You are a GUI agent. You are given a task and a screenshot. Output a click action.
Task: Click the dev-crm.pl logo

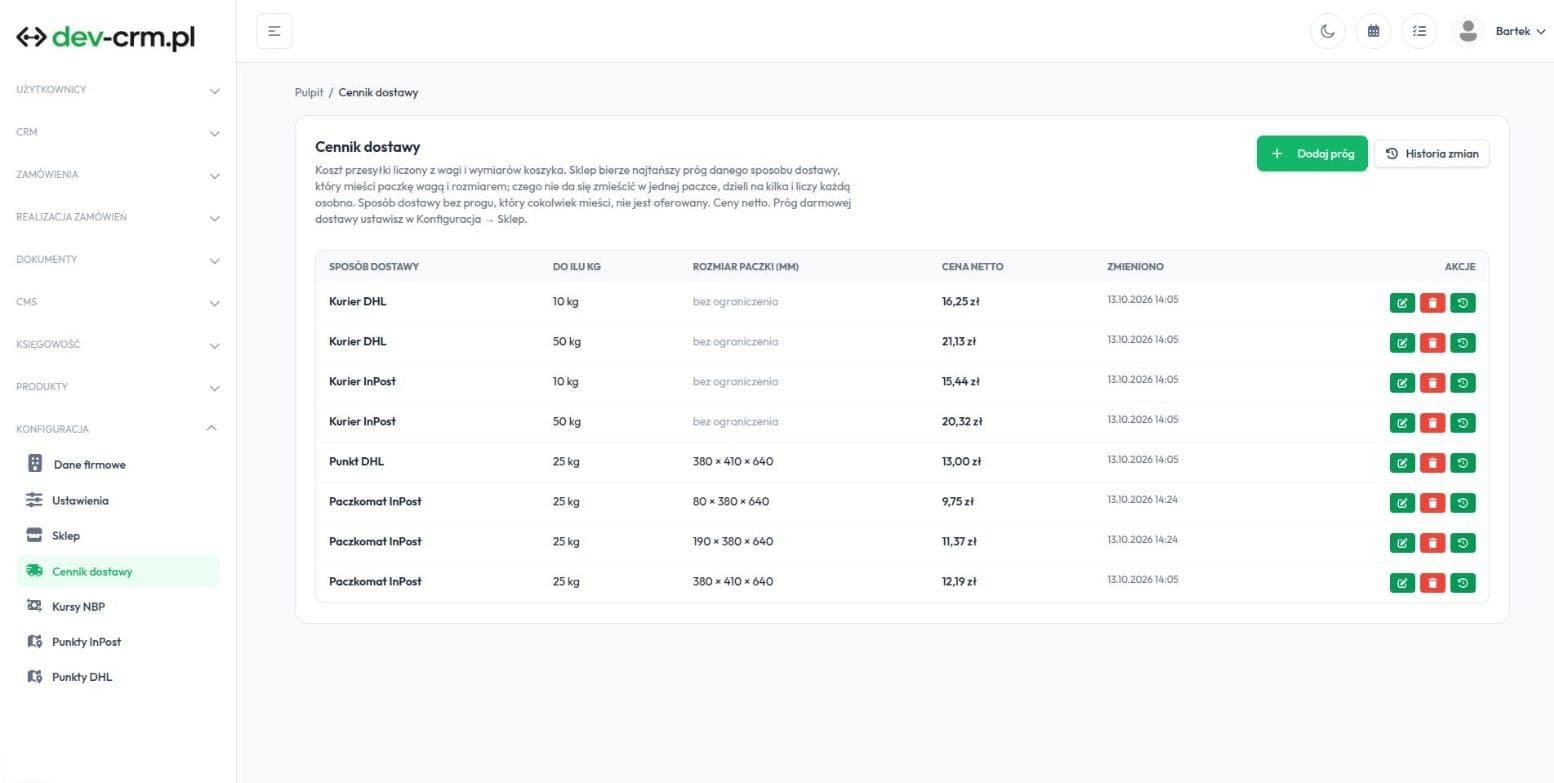(x=106, y=37)
